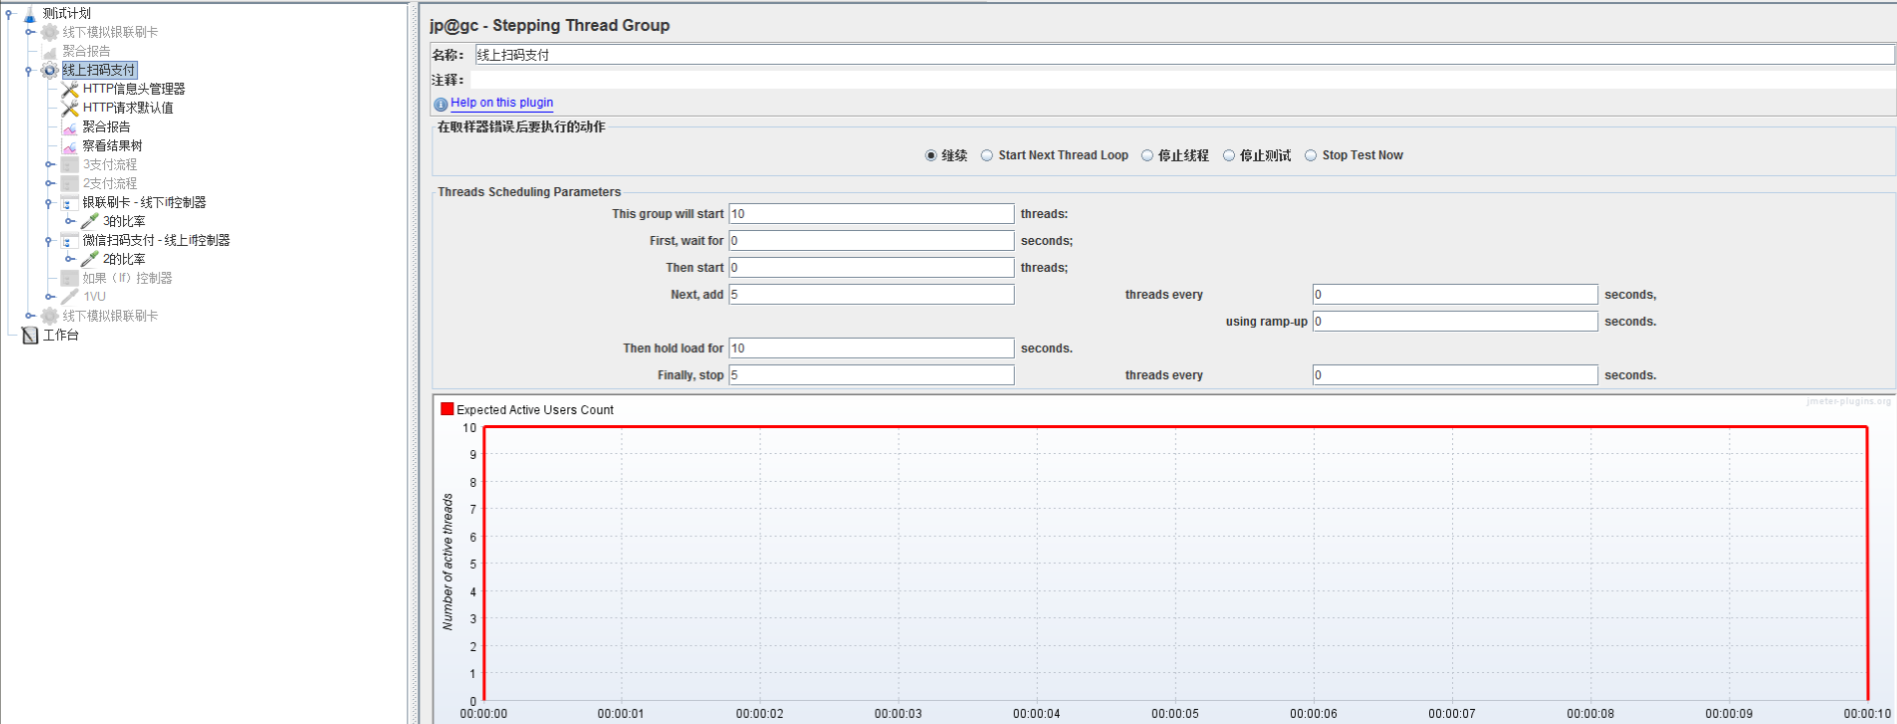This screenshot has height=724, width=1897.
Task: Select the 停止线程 radio button
Action: (x=1147, y=155)
